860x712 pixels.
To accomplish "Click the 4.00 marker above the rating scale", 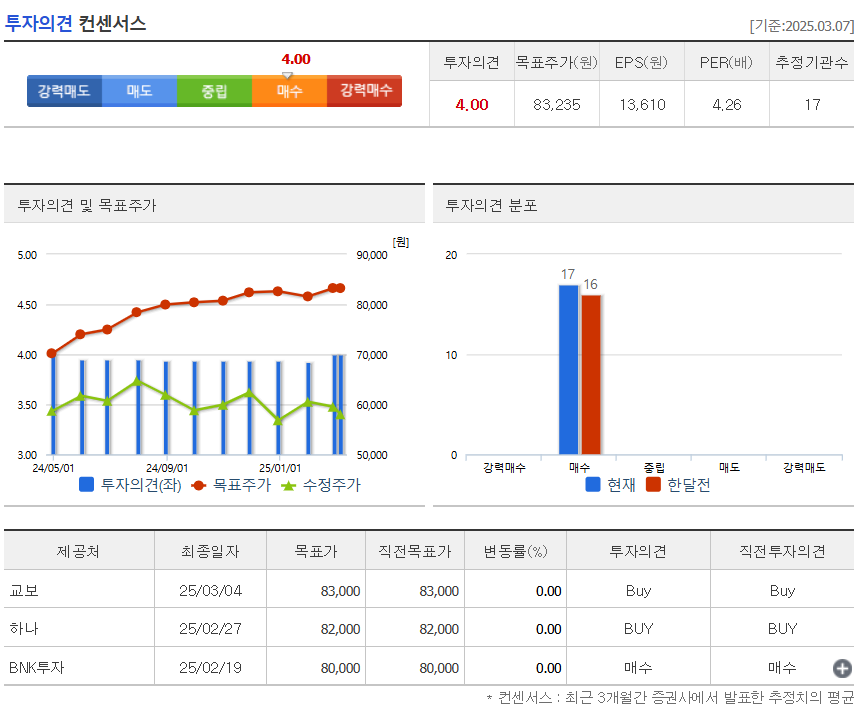I will point(295,59).
